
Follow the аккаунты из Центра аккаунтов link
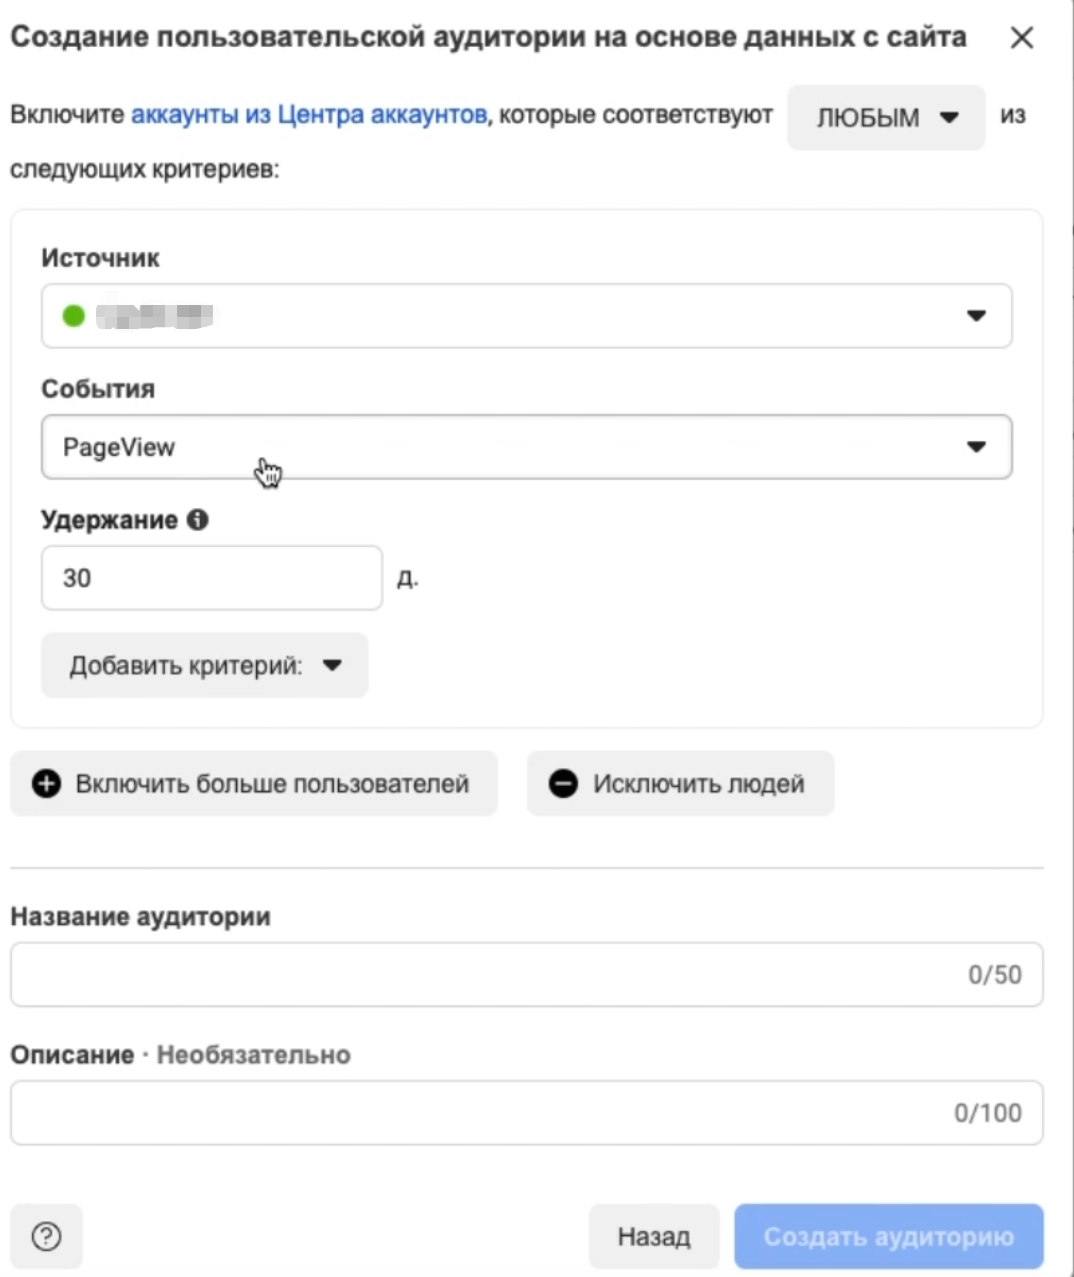pos(309,115)
